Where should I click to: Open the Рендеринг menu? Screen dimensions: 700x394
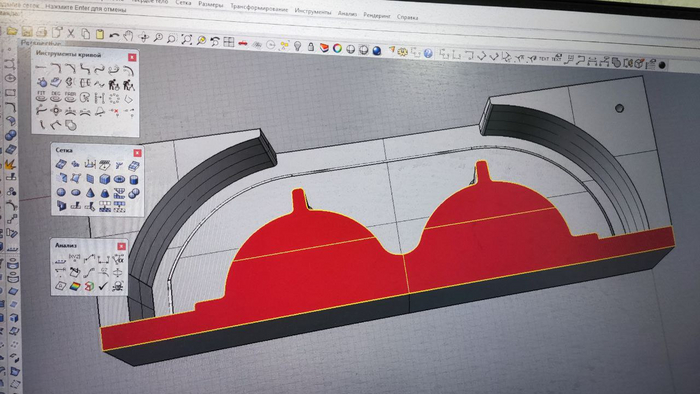(x=377, y=16)
